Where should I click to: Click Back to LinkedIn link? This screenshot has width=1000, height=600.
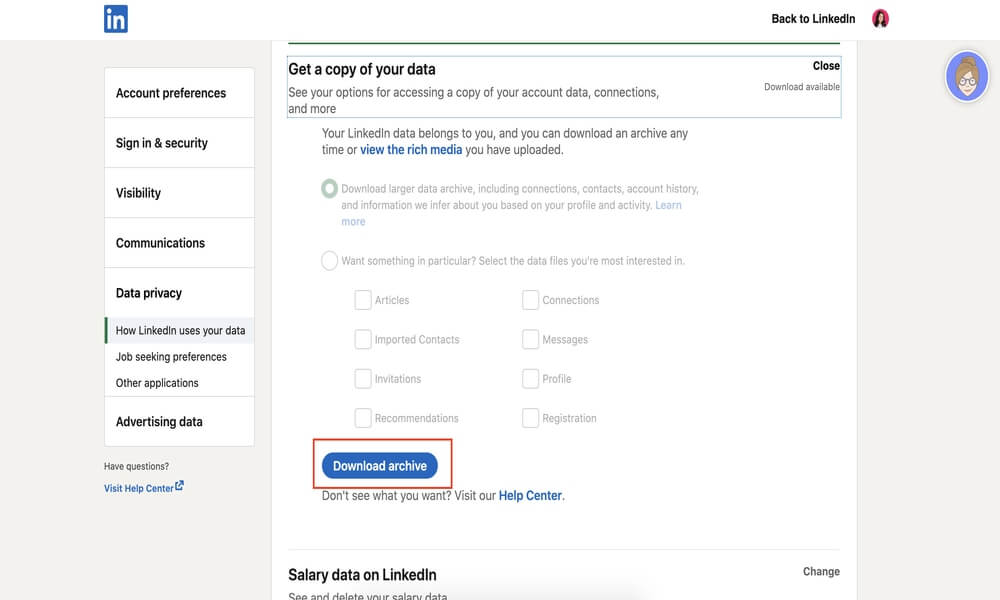pyautogui.click(x=813, y=18)
